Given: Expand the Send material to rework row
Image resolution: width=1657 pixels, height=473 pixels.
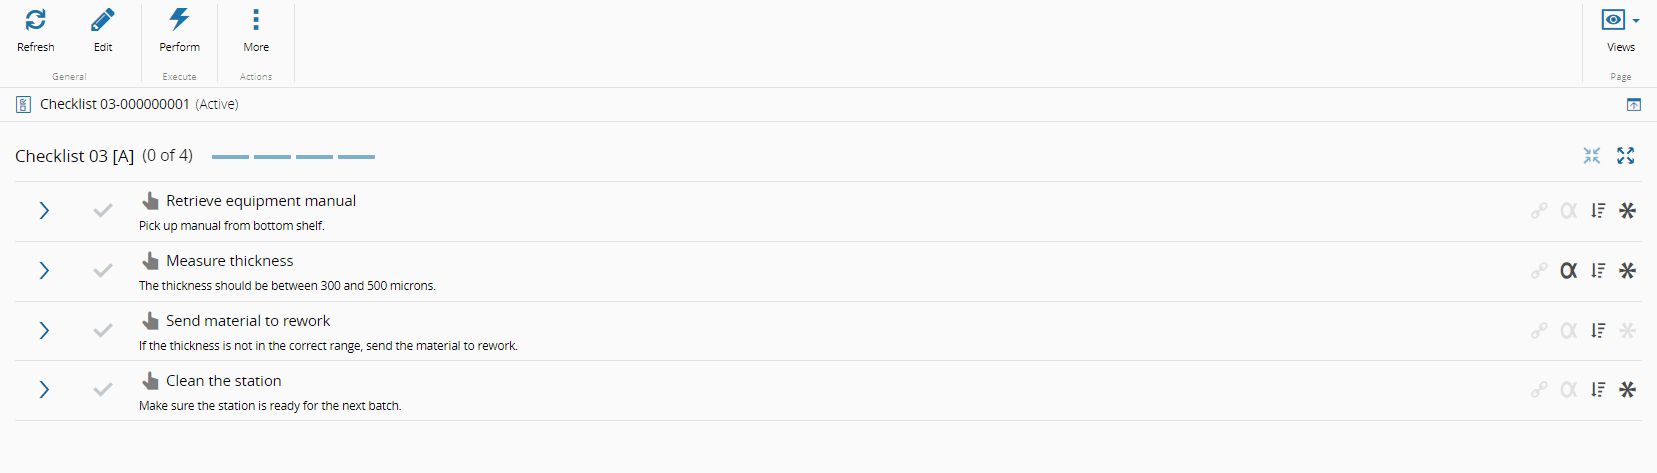Looking at the screenshot, I should click(x=44, y=331).
